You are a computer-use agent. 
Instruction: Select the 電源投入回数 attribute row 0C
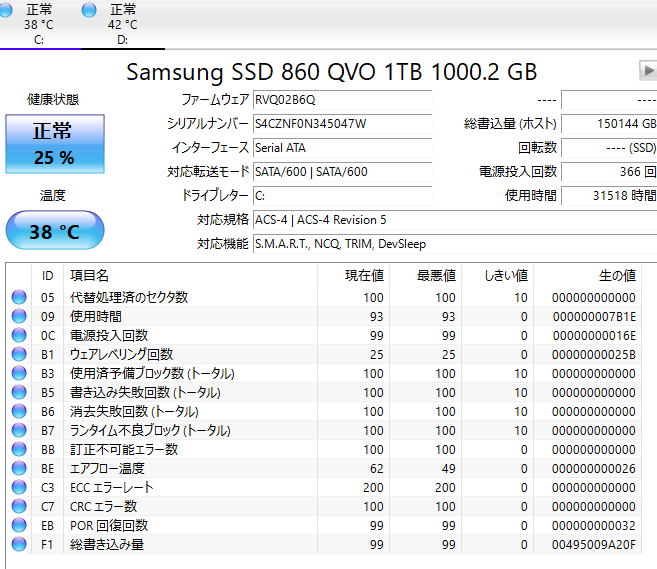tap(323, 335)
